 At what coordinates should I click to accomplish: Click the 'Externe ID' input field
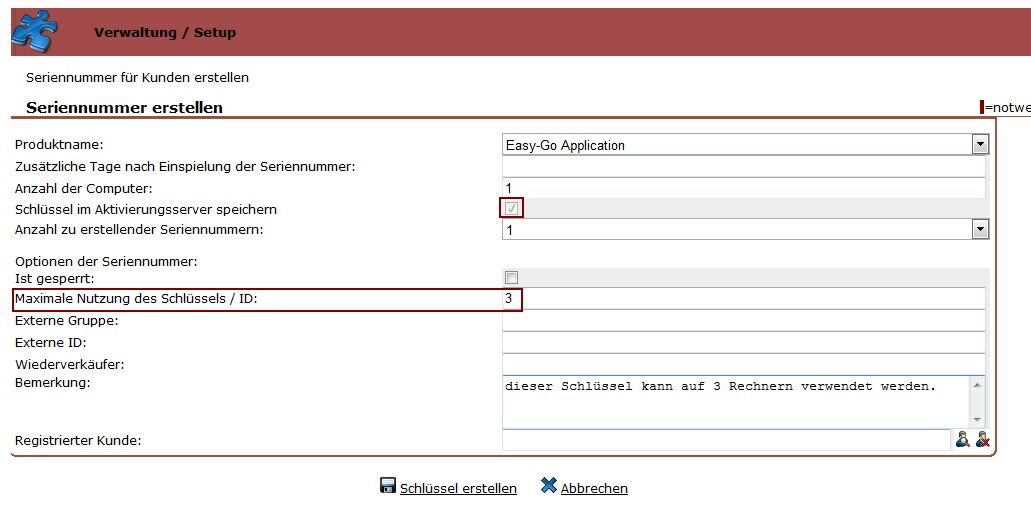[x=743, y=342]
